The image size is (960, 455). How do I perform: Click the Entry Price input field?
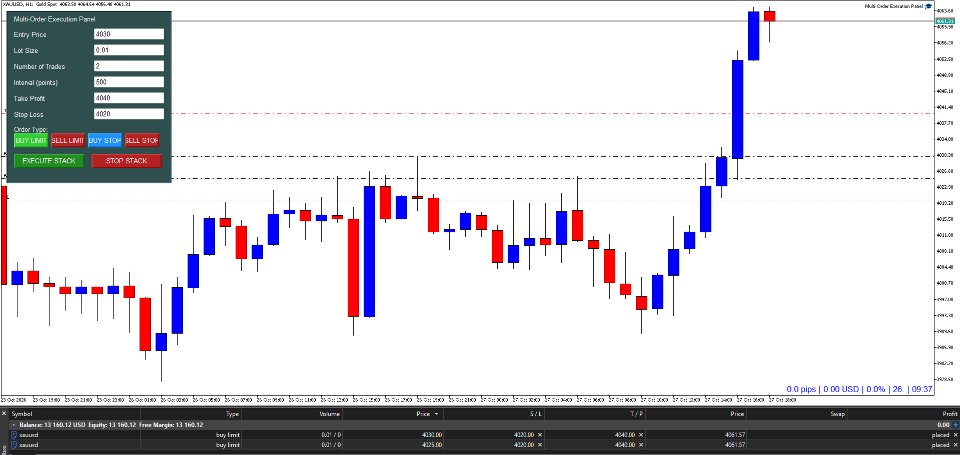point(129,34)
